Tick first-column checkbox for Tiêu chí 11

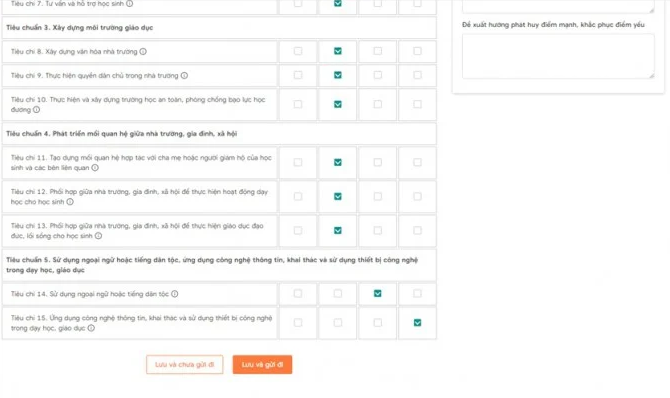[x=298, y=162]
